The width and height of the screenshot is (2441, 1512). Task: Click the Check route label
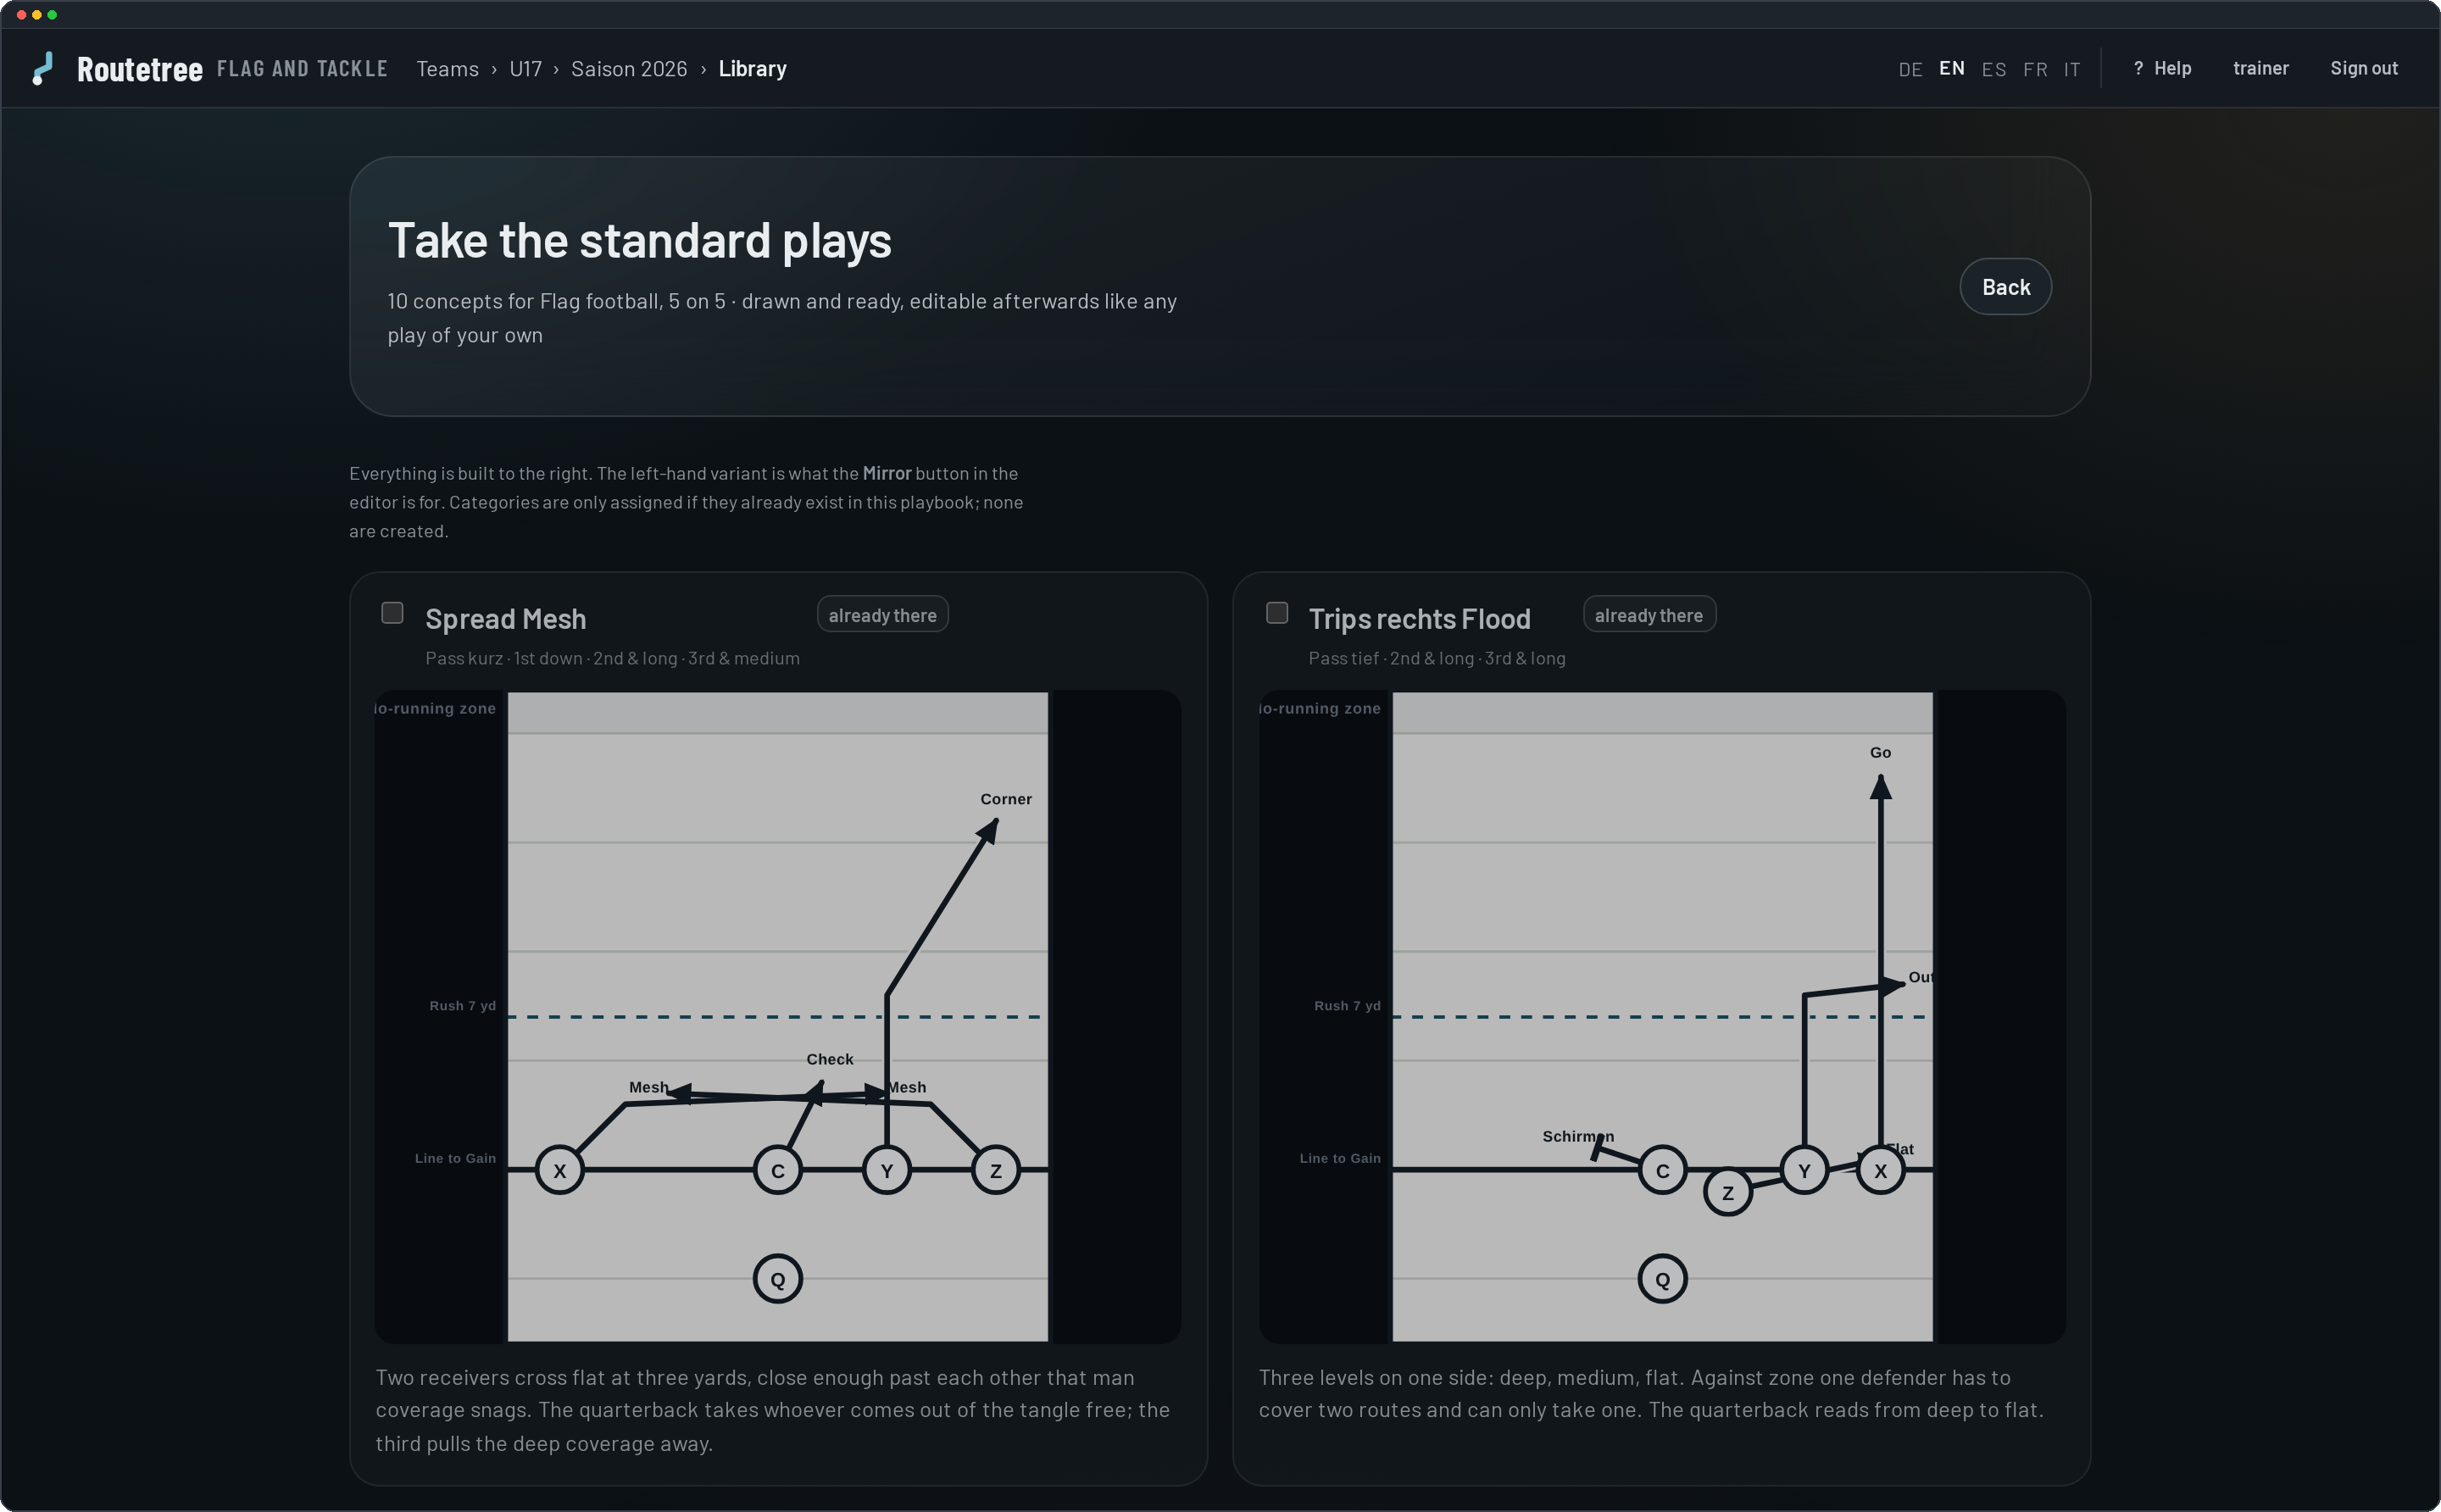829,1059
